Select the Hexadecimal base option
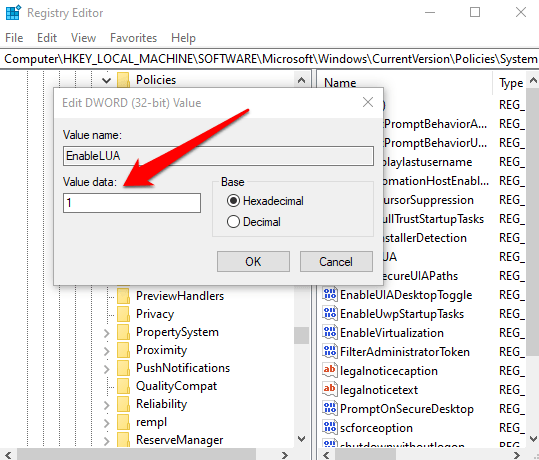The height and width of the screenshot is (460, 539). point(265,201)
